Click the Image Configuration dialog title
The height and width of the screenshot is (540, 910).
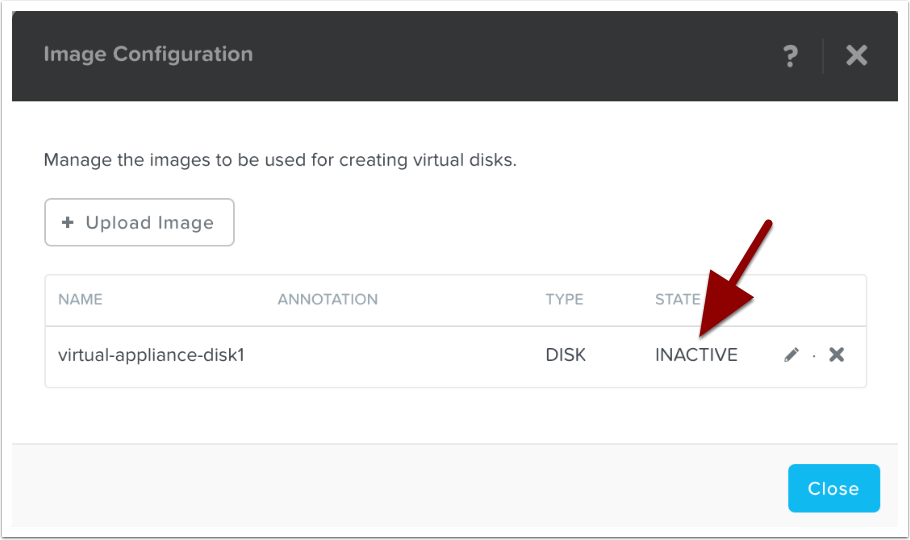coord(148,54)
